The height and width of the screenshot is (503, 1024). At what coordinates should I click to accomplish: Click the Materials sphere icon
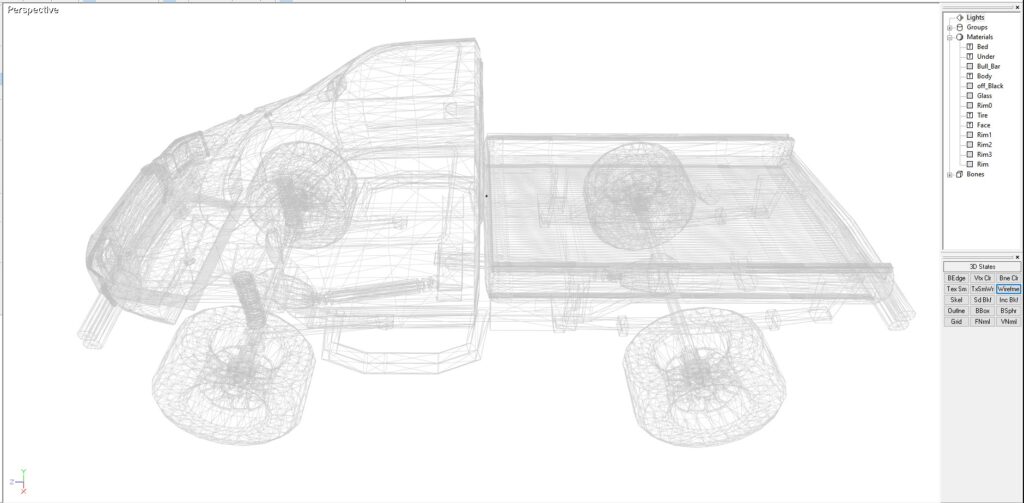[x=959, y=37]
